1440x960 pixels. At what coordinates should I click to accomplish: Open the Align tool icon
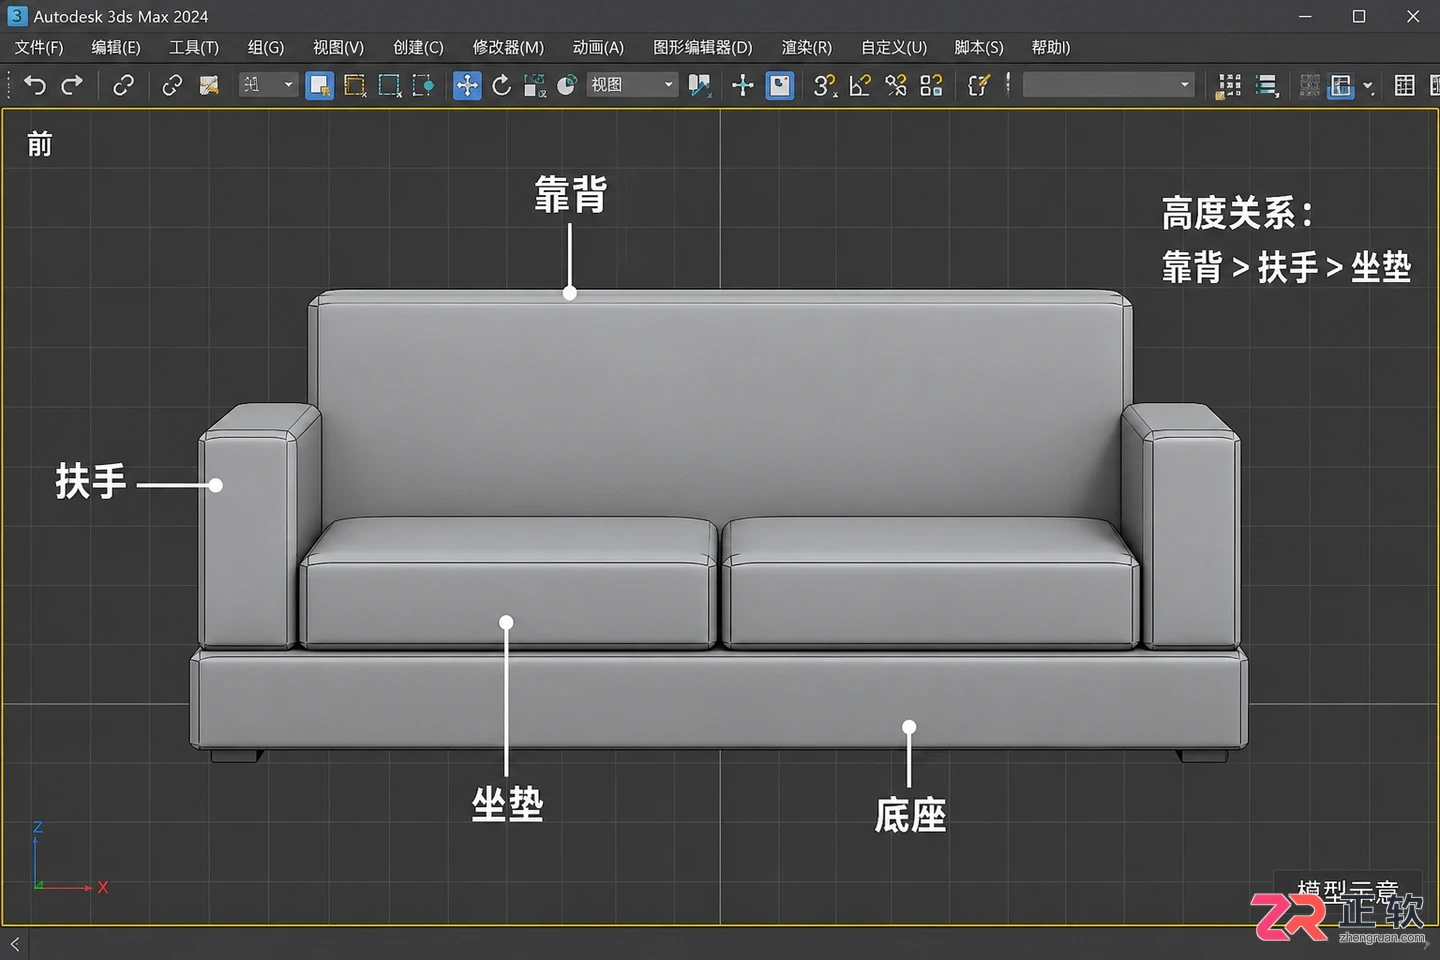(x=1267, y=85)
